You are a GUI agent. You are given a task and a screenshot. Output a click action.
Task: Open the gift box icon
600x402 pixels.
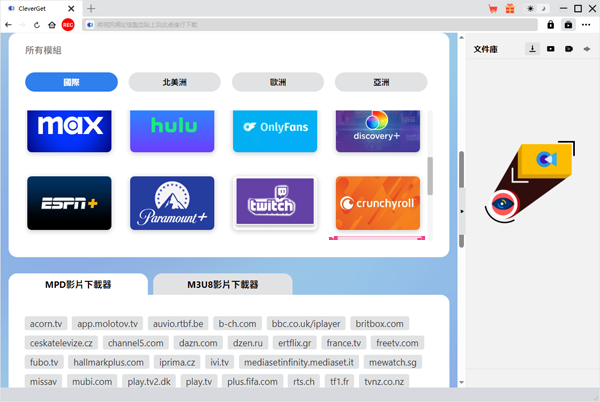510,8
